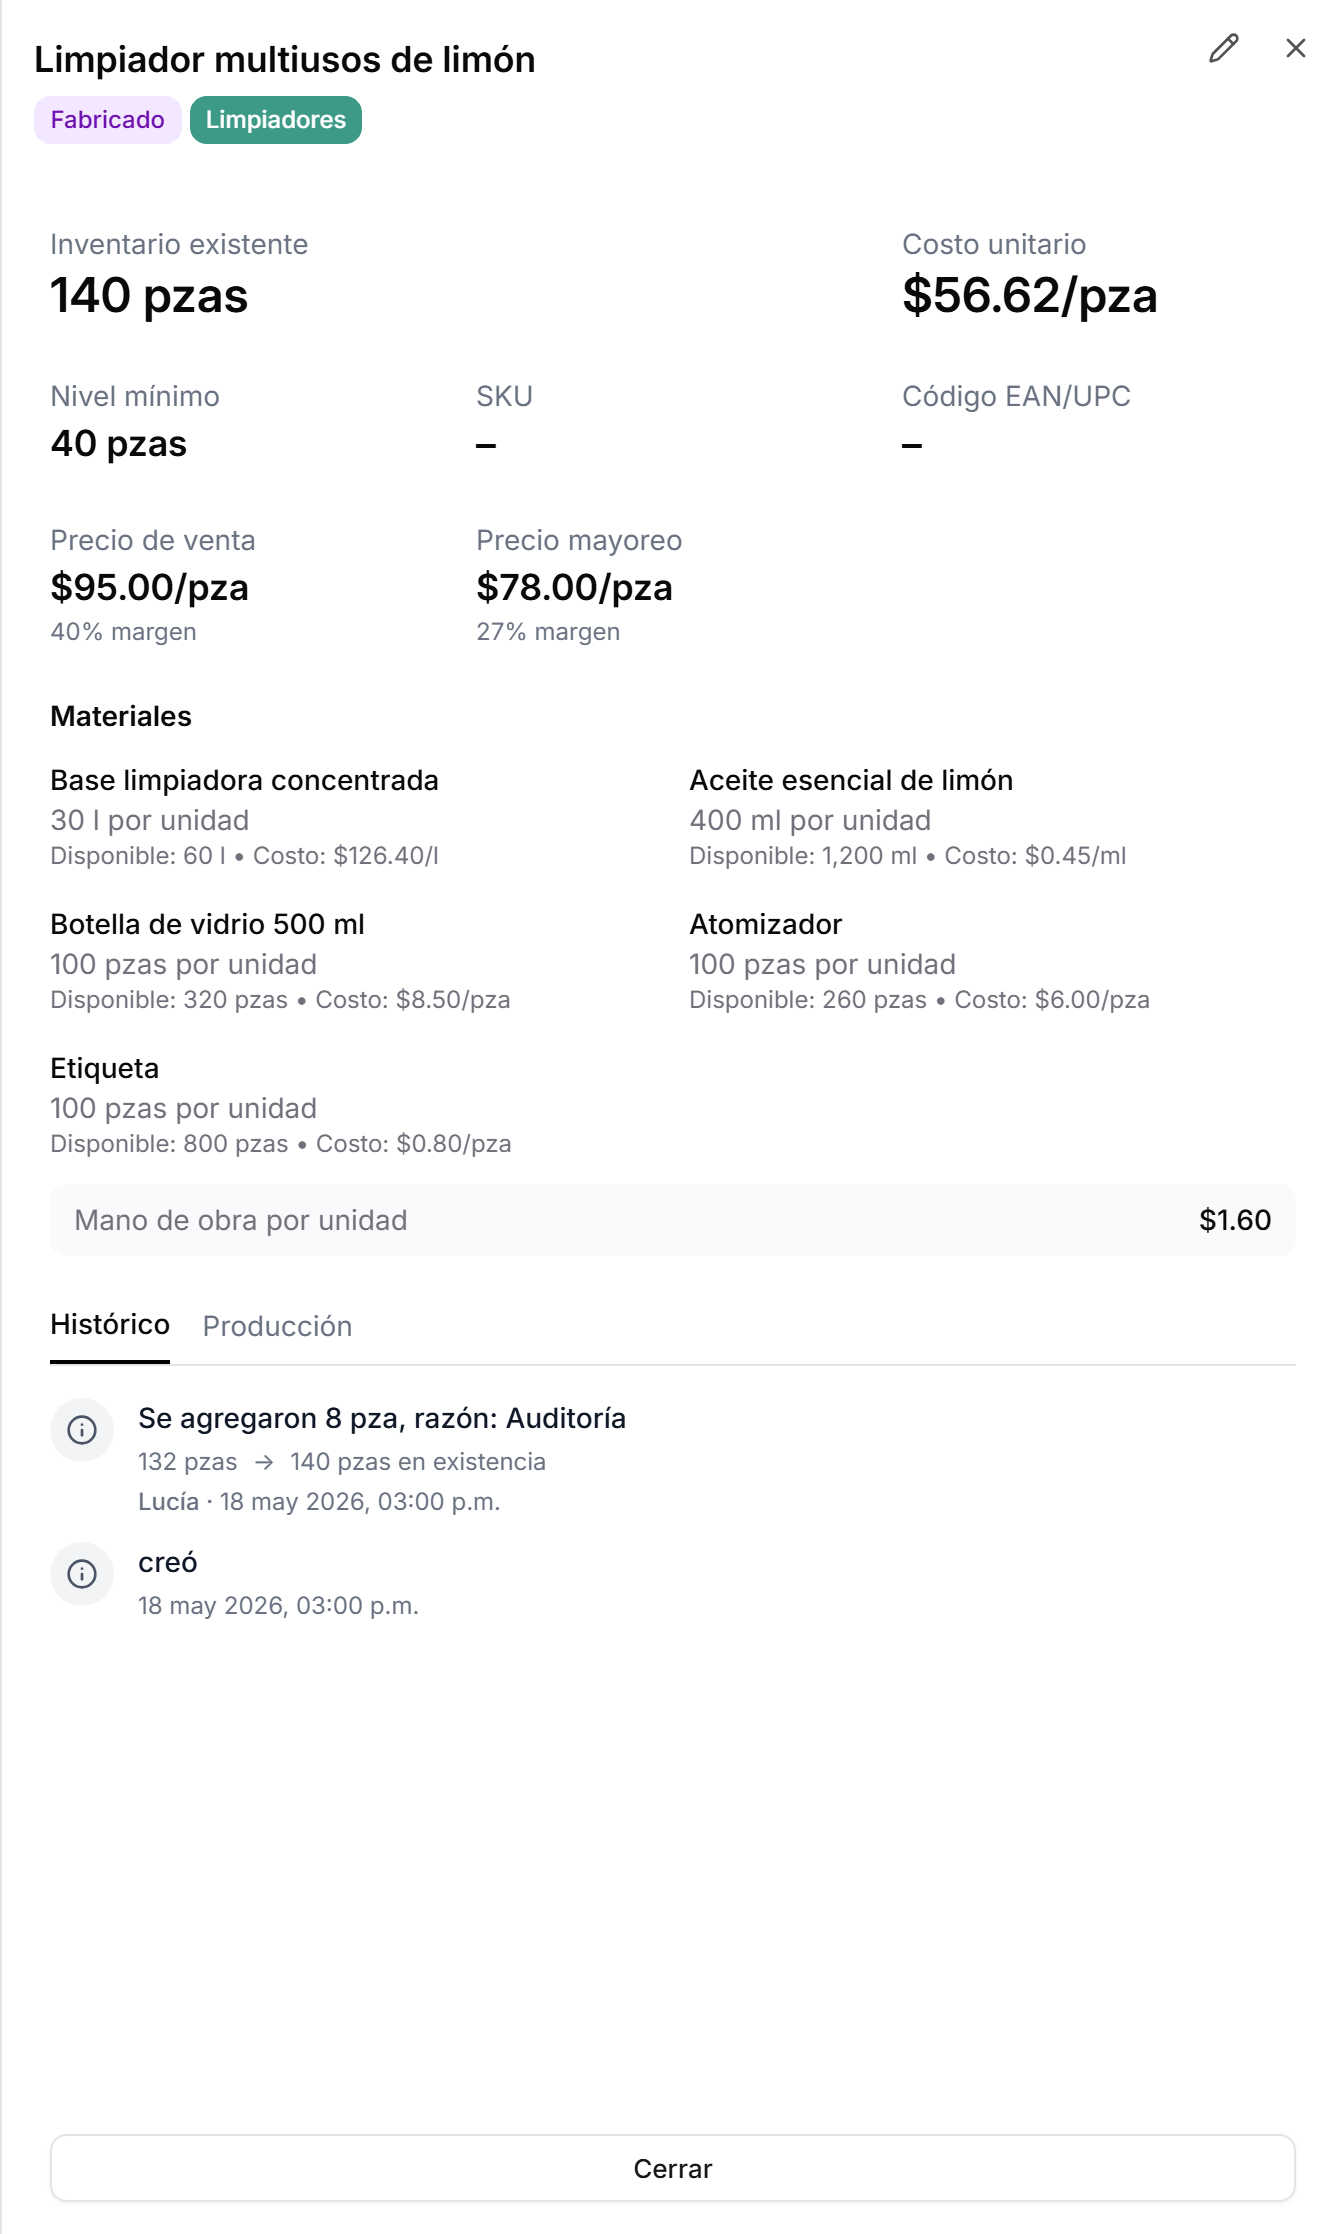
Task: Switch to the Producción tab
Action: 277,1326
